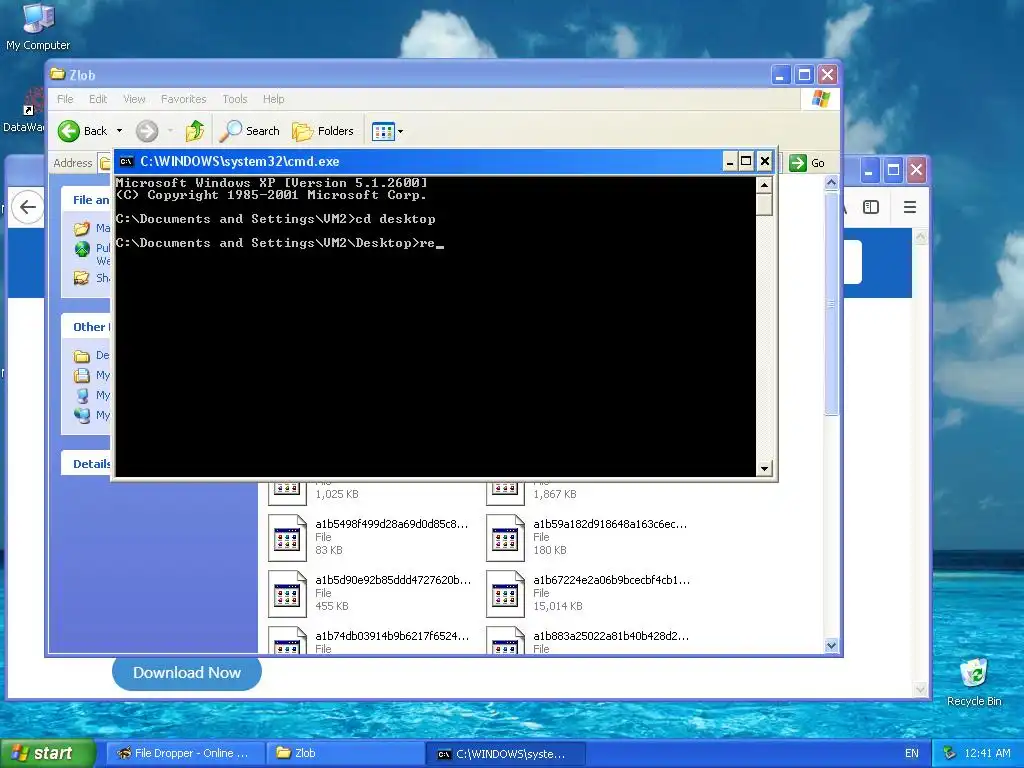Viewport: 1024px width, 768px height.
Task: Click the Zlob file list scroll up arrow
Action: click(831, 183)
